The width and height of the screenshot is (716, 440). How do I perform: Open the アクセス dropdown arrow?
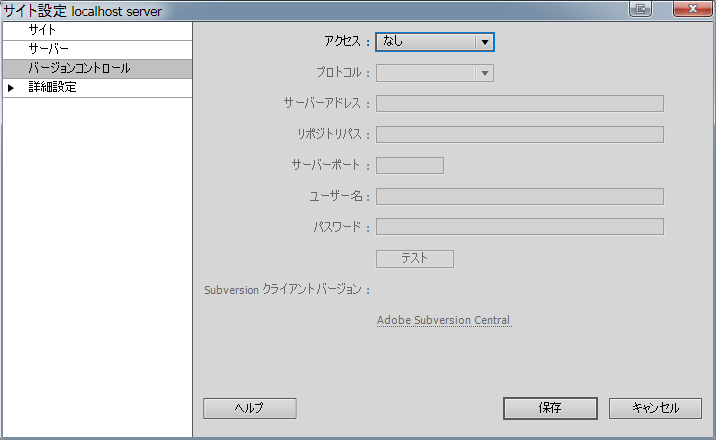coord(484,42)
